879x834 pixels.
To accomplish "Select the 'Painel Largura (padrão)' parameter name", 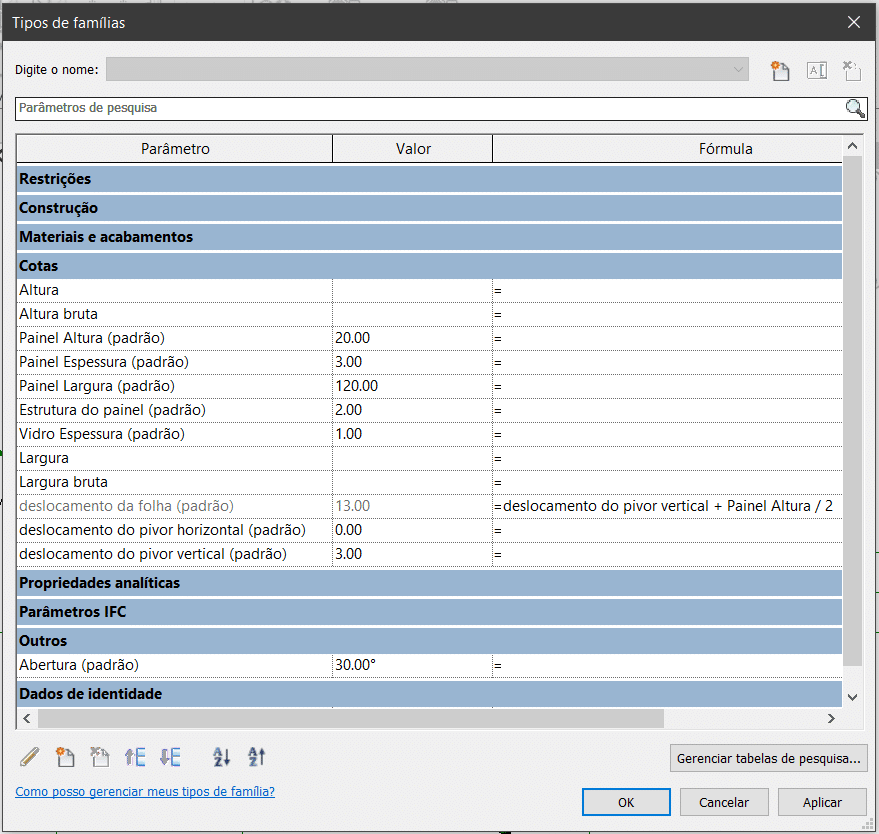I will 97,386.
